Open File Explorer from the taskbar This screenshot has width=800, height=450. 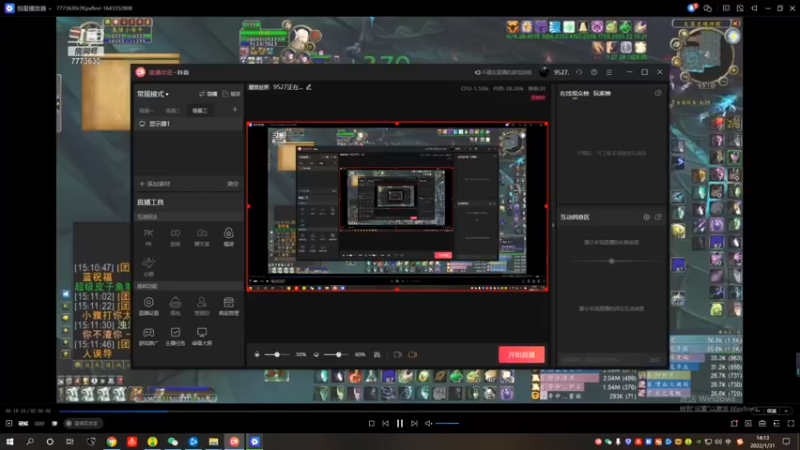click(214, 441)
